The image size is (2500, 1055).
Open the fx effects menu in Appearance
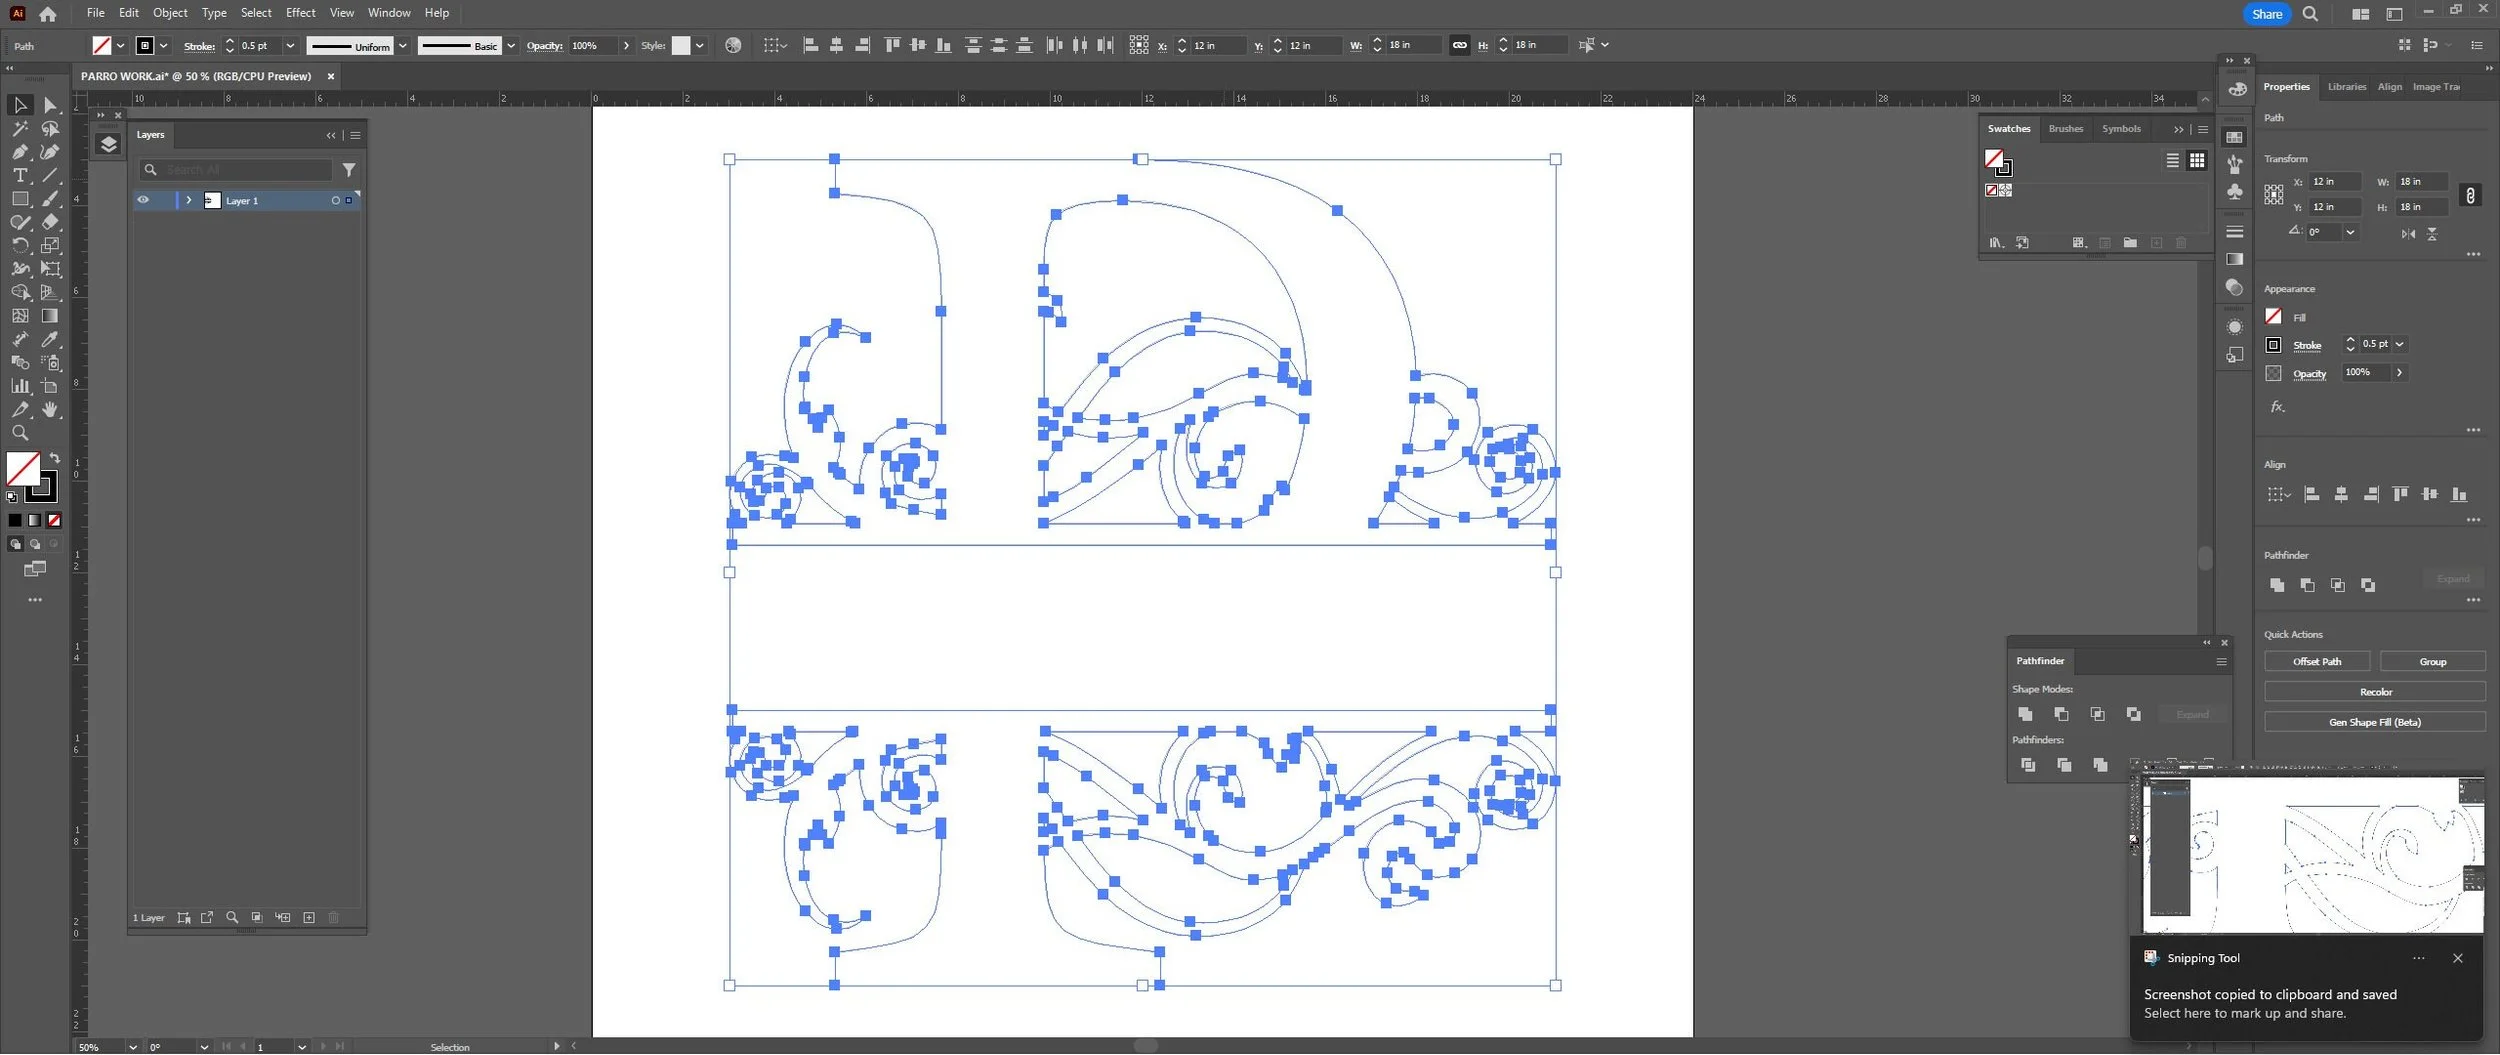coord(2277,406)
